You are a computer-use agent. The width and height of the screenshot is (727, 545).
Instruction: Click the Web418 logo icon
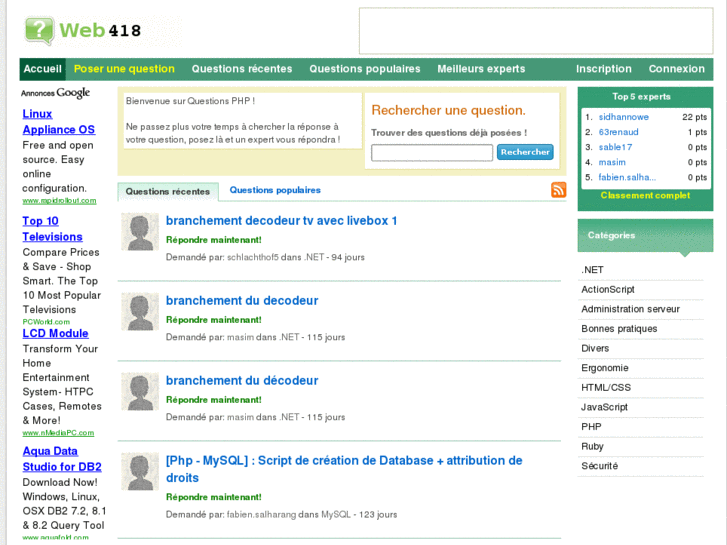point(39,31)
